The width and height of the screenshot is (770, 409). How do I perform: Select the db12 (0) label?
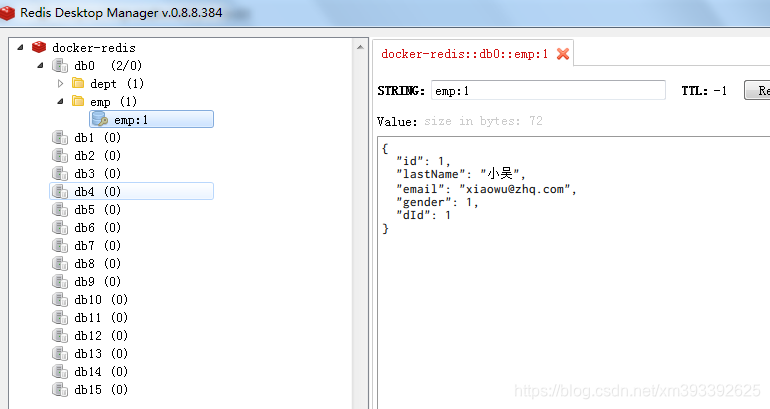(x=101, y=336)
